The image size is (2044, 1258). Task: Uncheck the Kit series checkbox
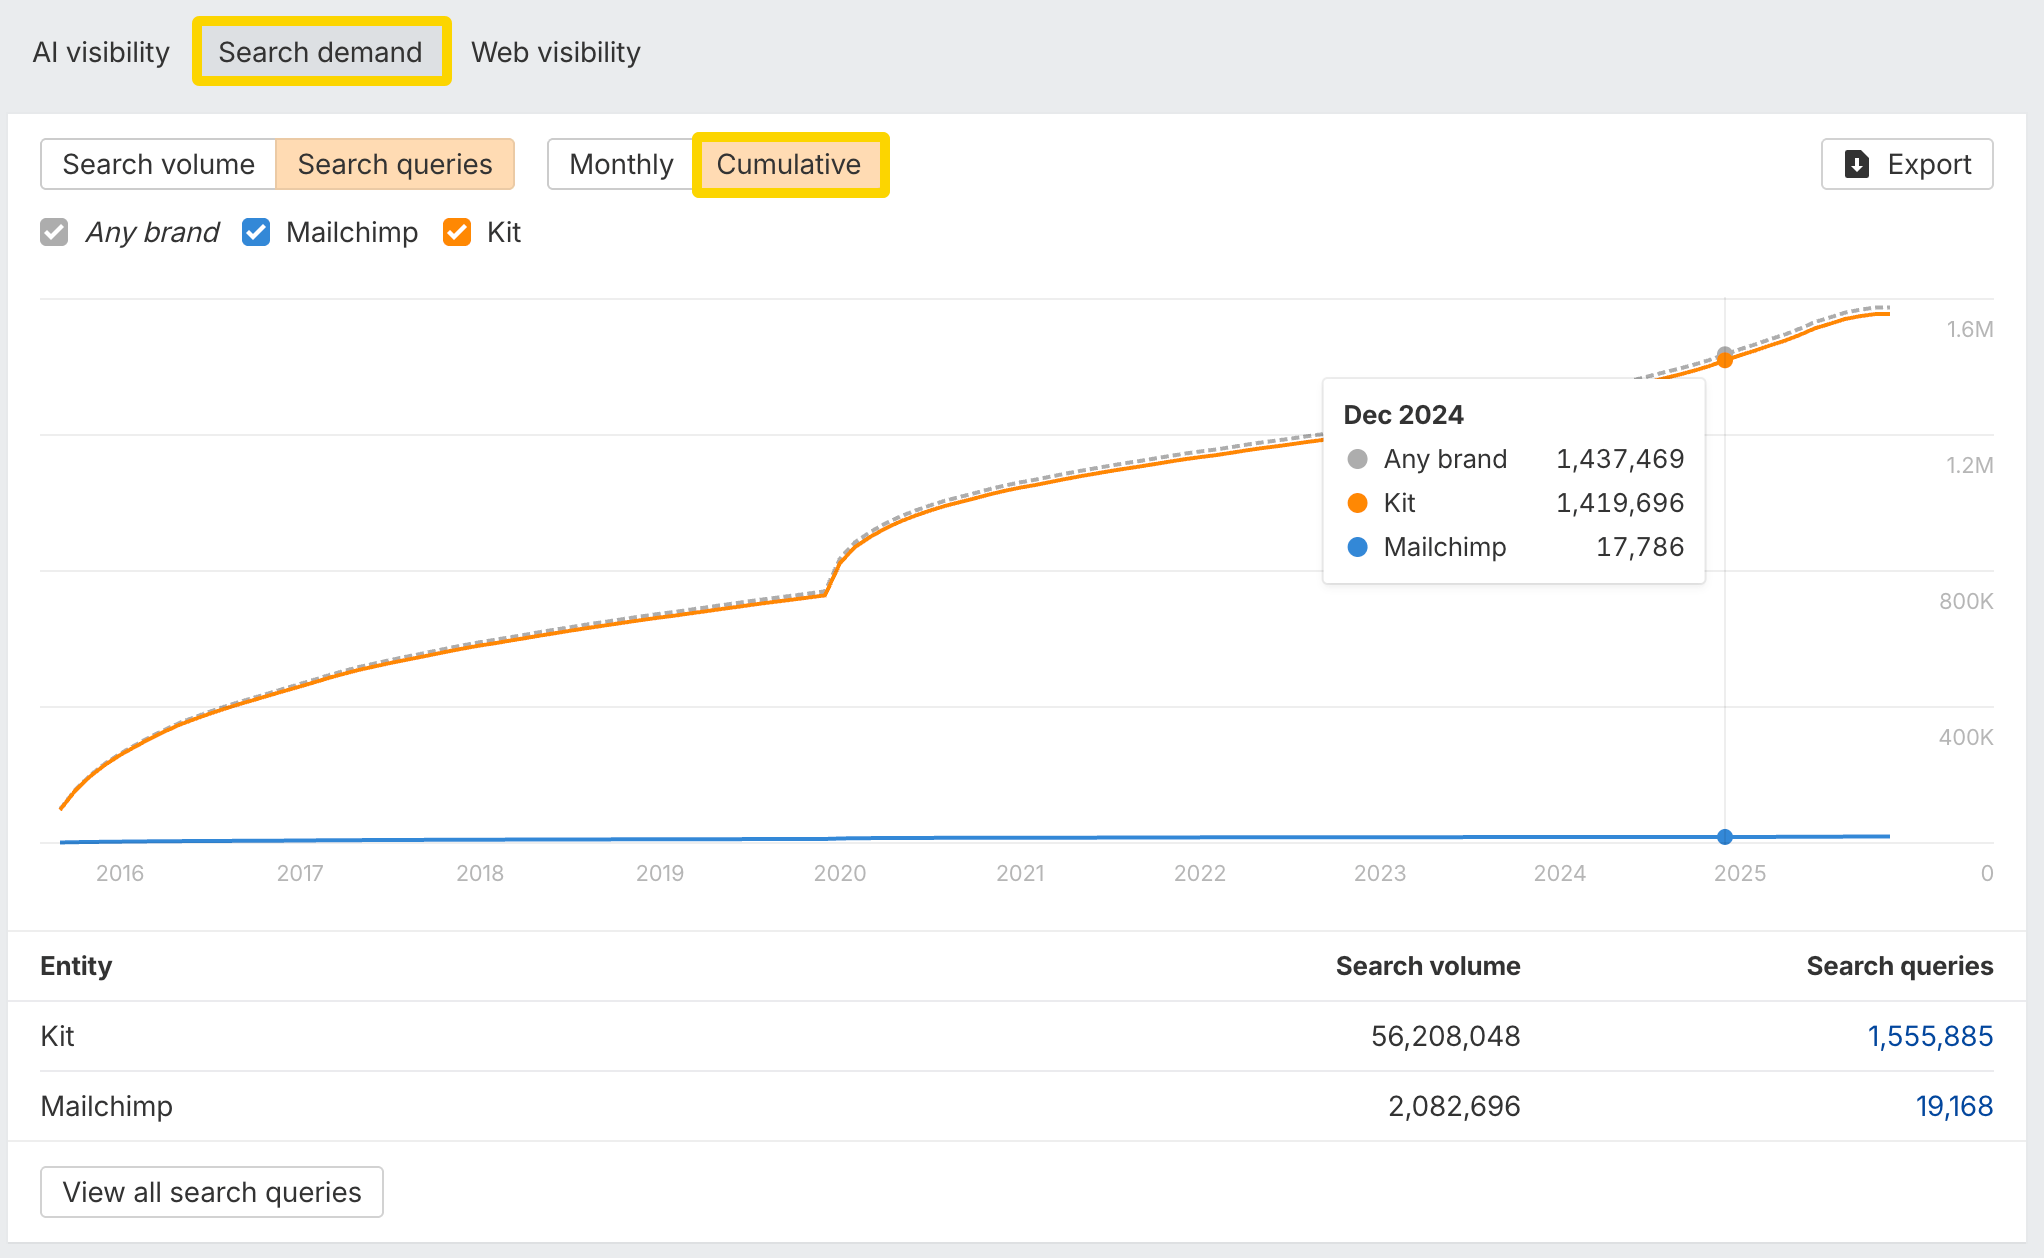tap(457, 232)
